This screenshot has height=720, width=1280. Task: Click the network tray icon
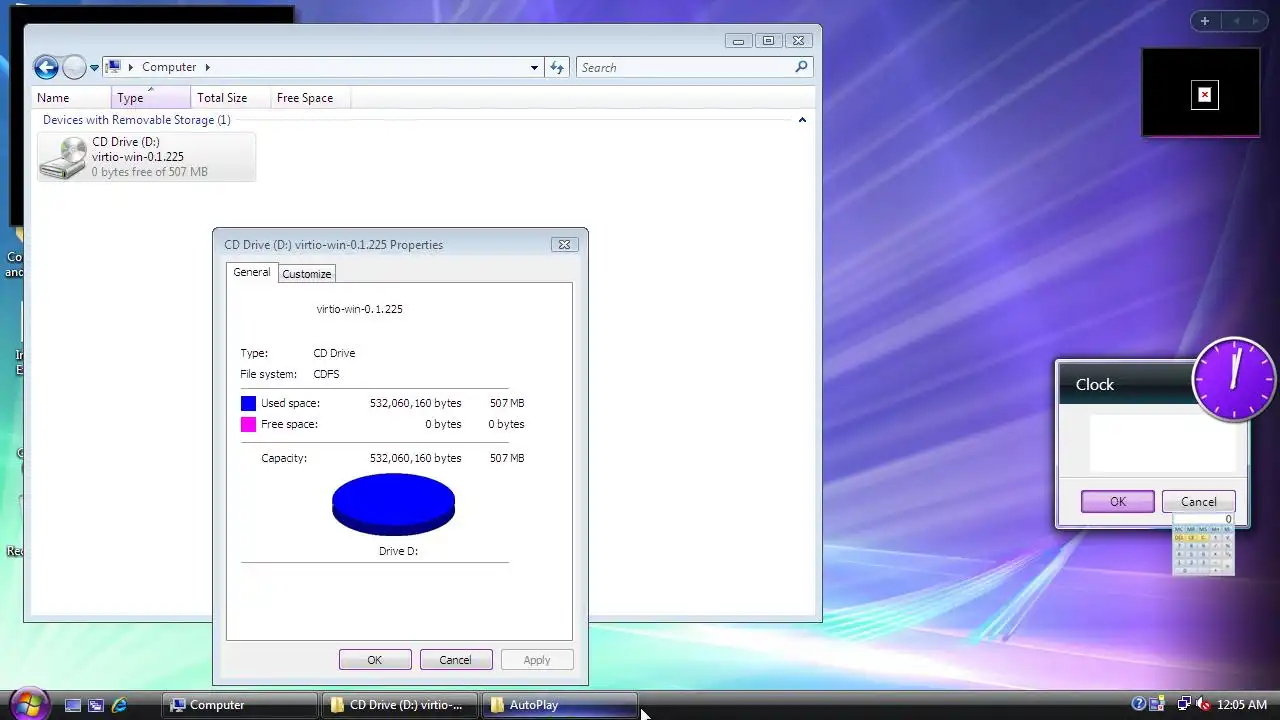click(1184, 704)
